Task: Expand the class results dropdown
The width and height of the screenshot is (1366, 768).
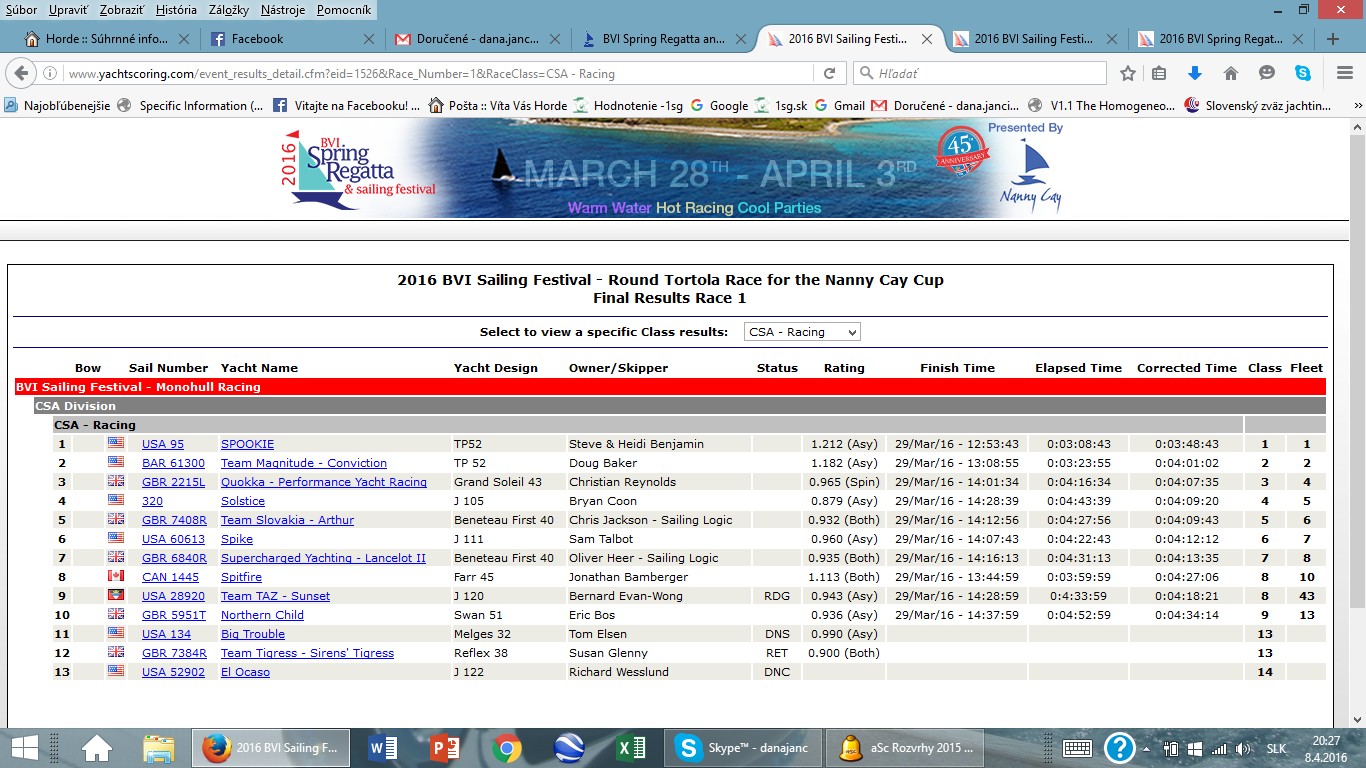Action: 802,332
